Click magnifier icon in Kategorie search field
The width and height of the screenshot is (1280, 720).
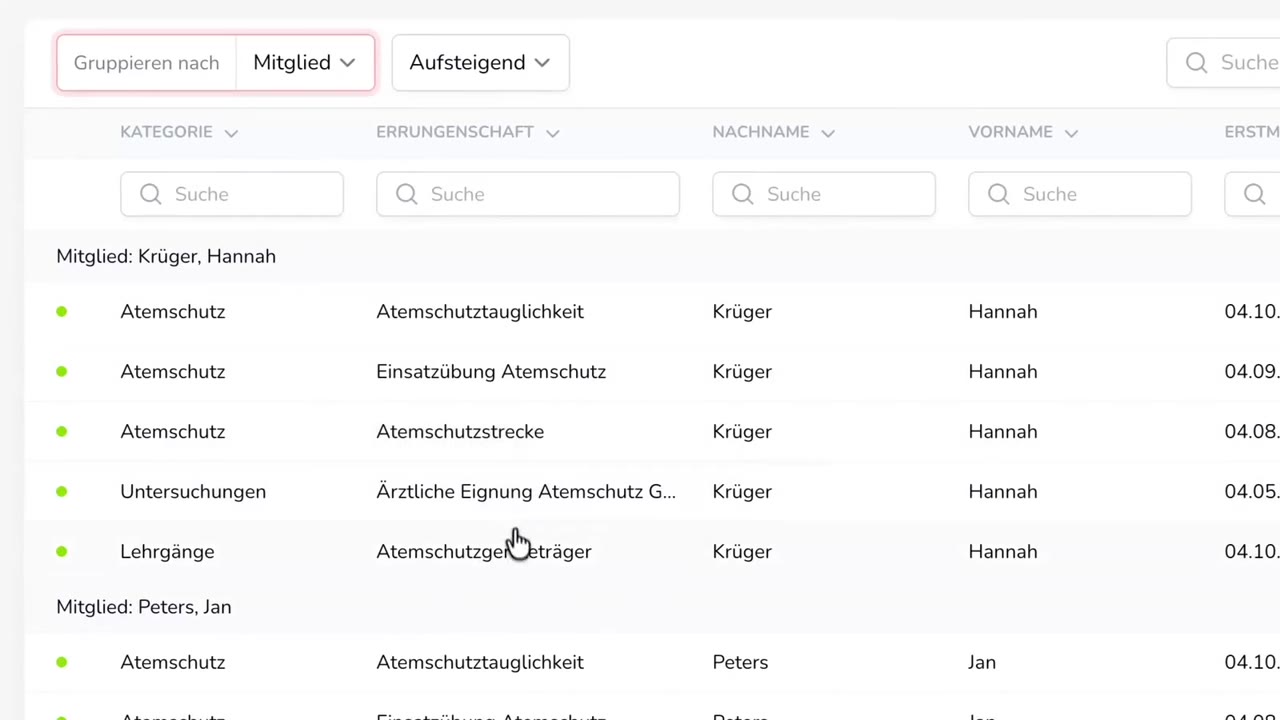click(151, 194)
